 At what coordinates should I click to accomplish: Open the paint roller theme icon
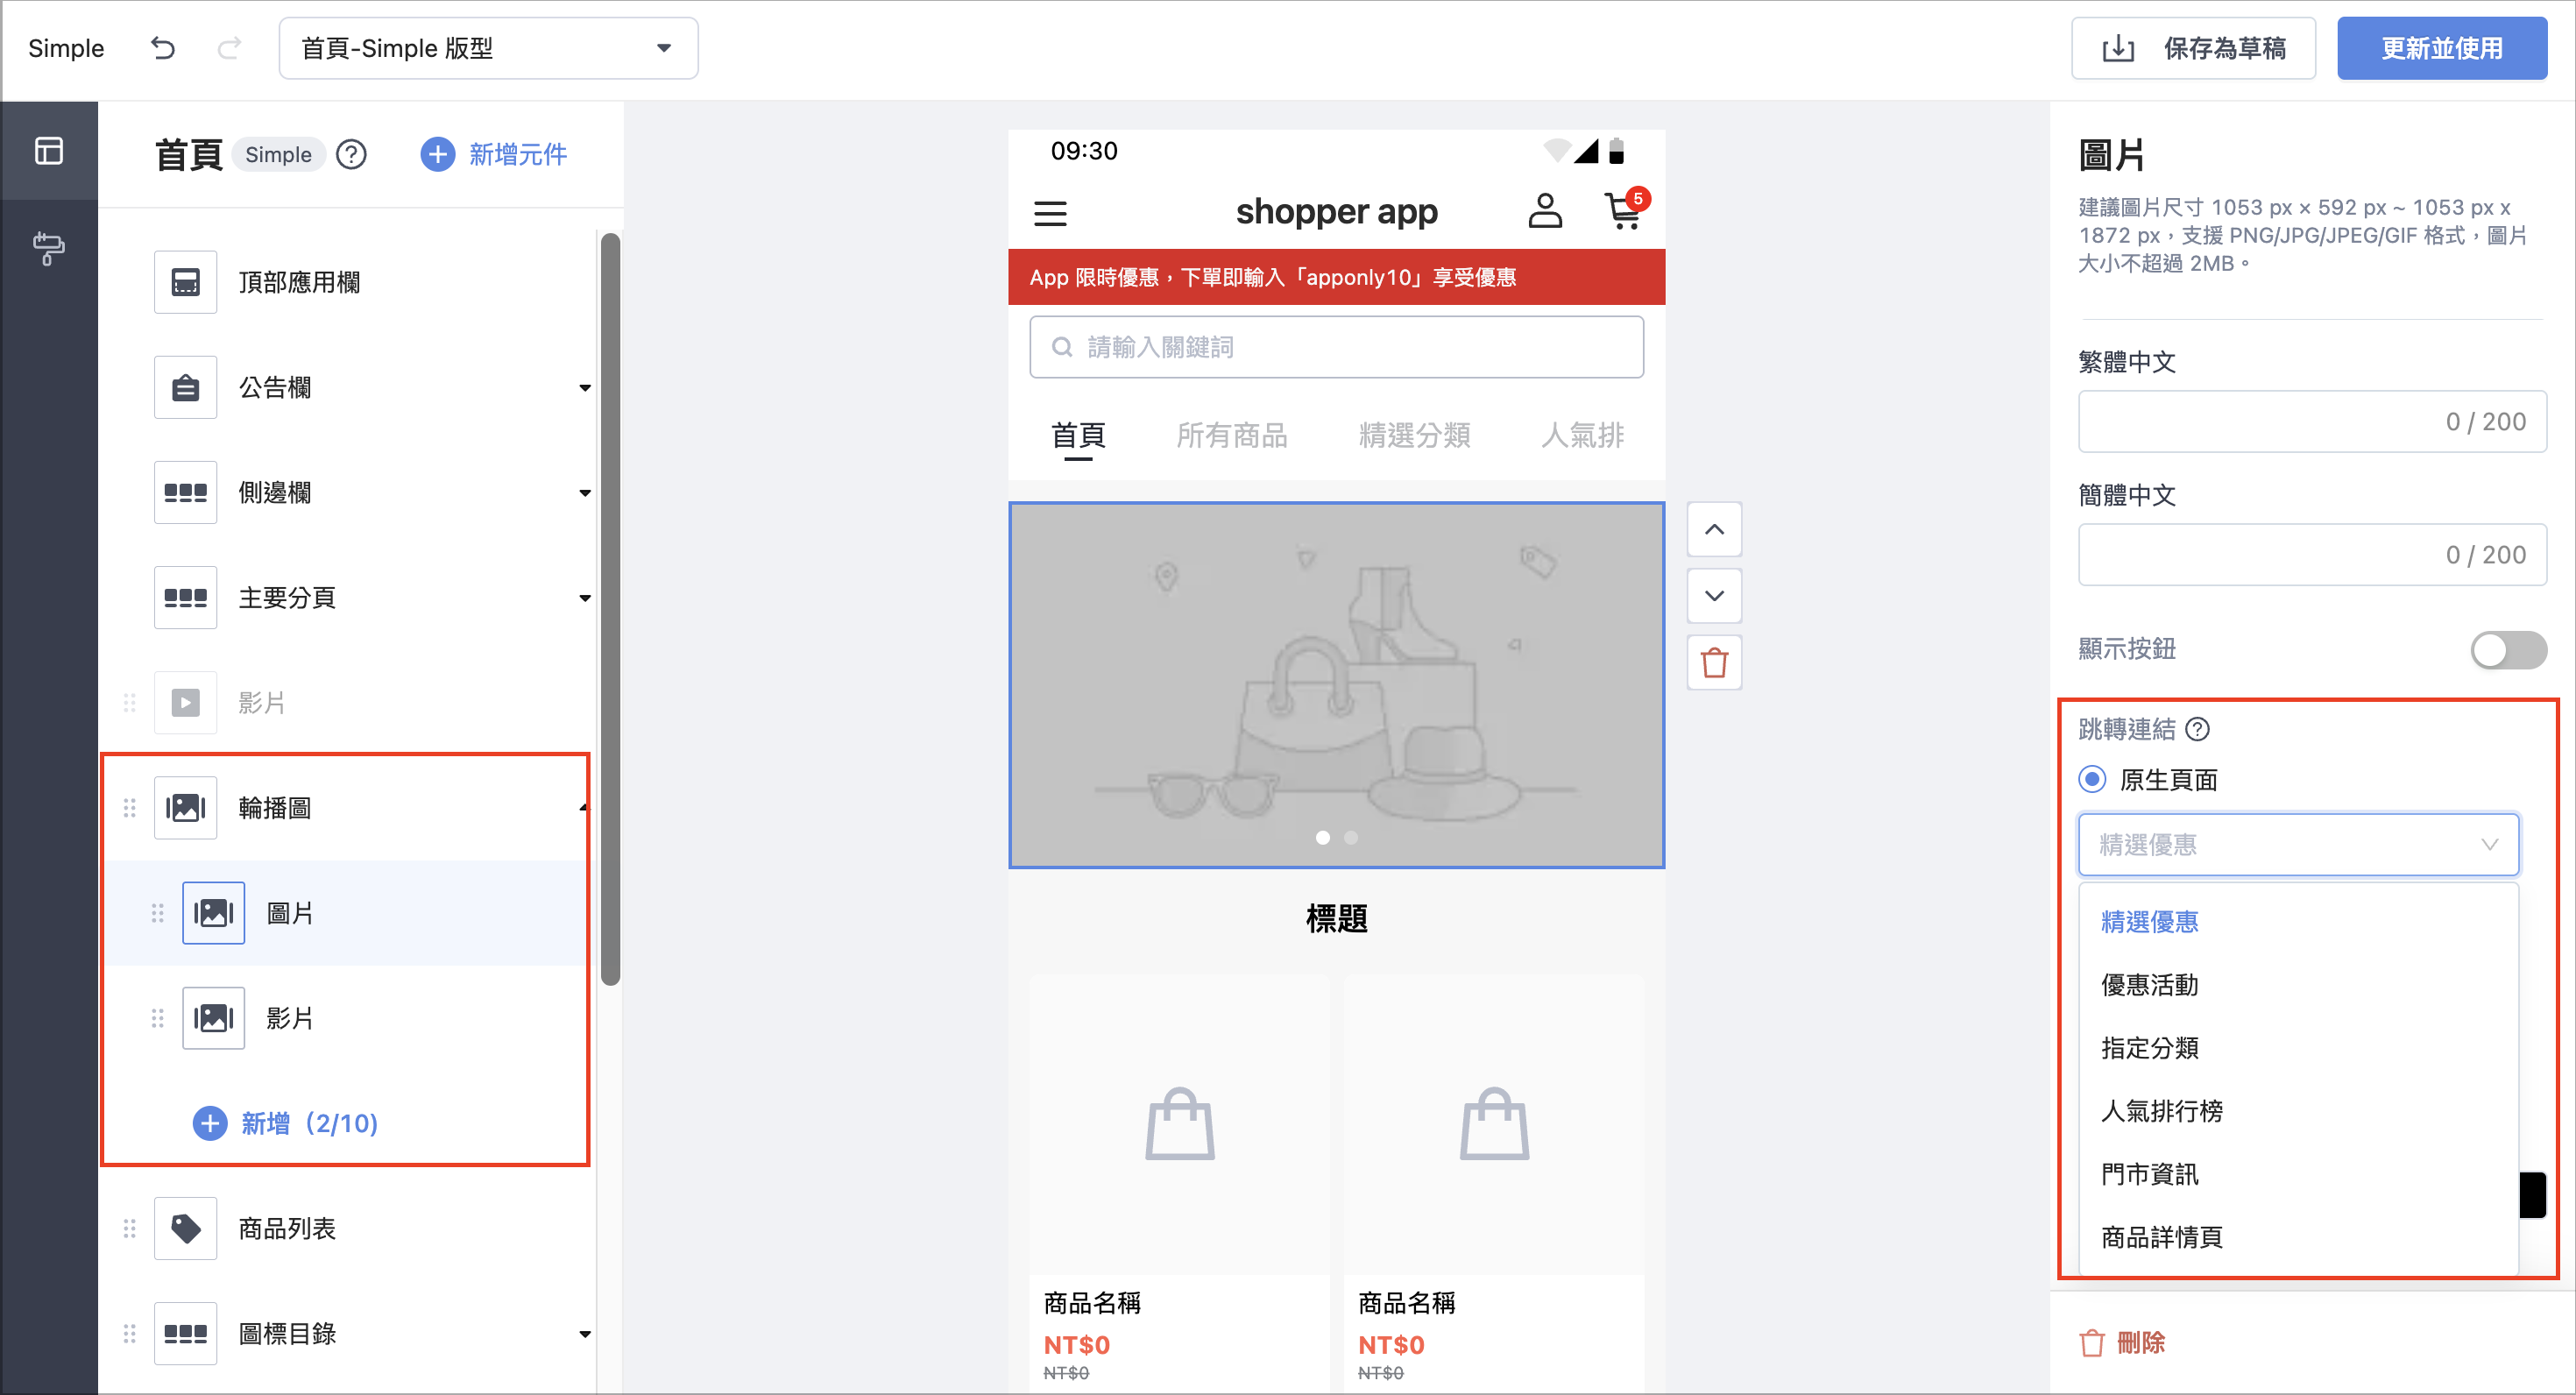tap(49, 248)
